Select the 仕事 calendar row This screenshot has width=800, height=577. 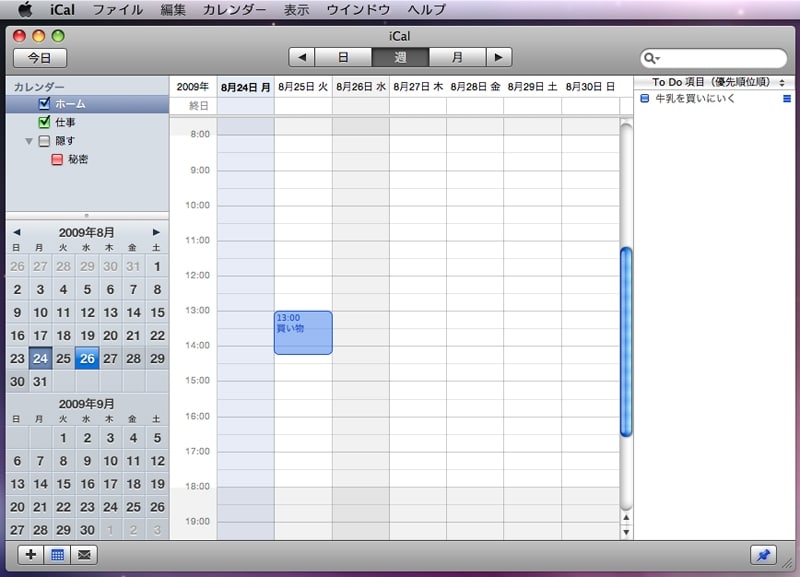coord(87,122)
